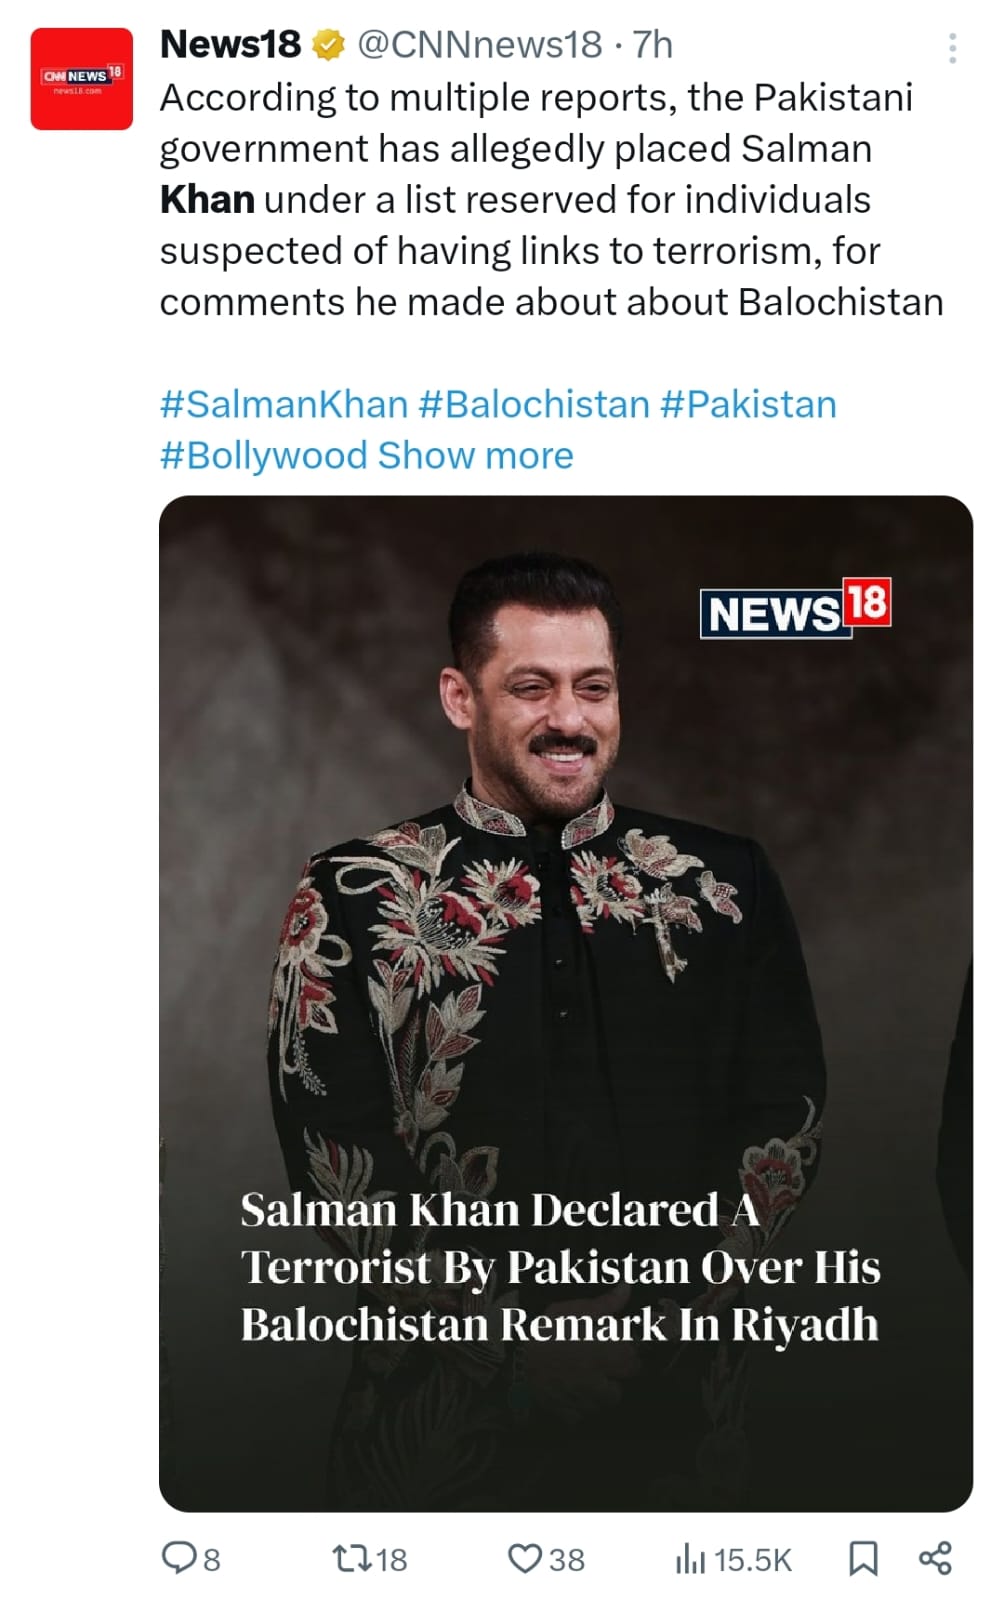
Task: Expand tweet text with Show more
Action: pyautogui.click(x=475, y=456)
